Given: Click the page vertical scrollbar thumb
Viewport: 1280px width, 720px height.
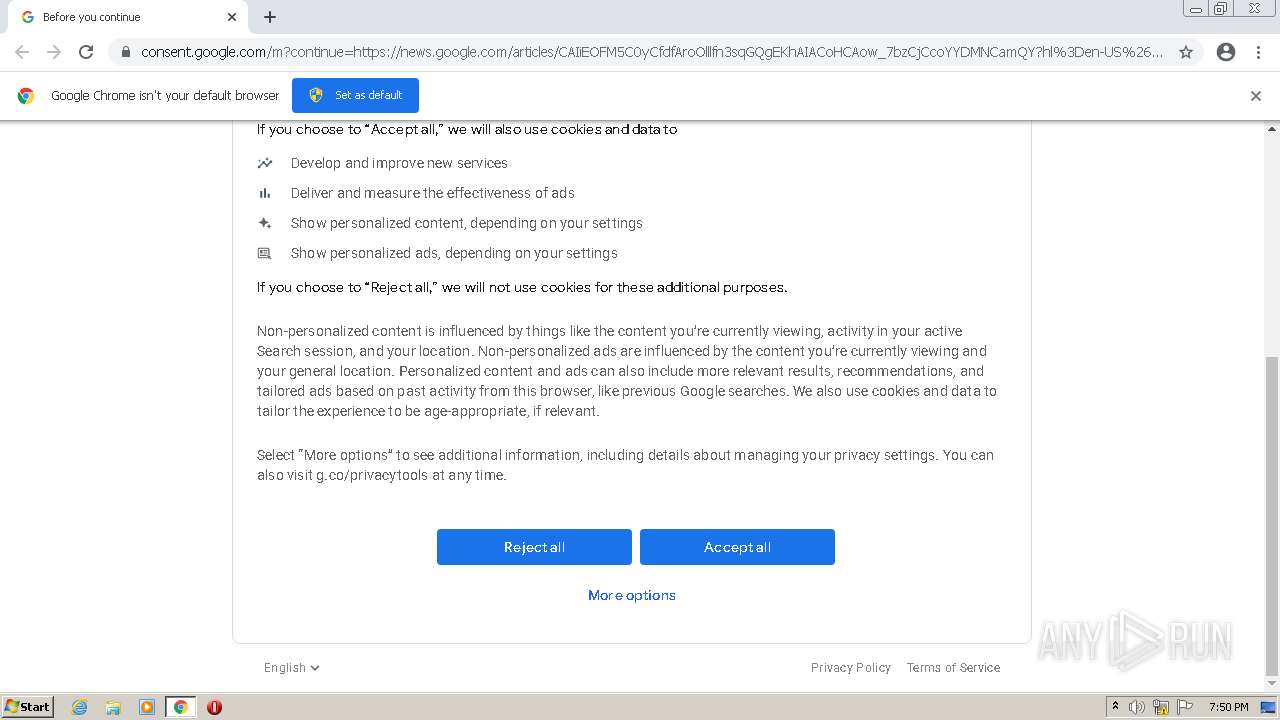Looking at the screenshot, I should (1272, 516).
